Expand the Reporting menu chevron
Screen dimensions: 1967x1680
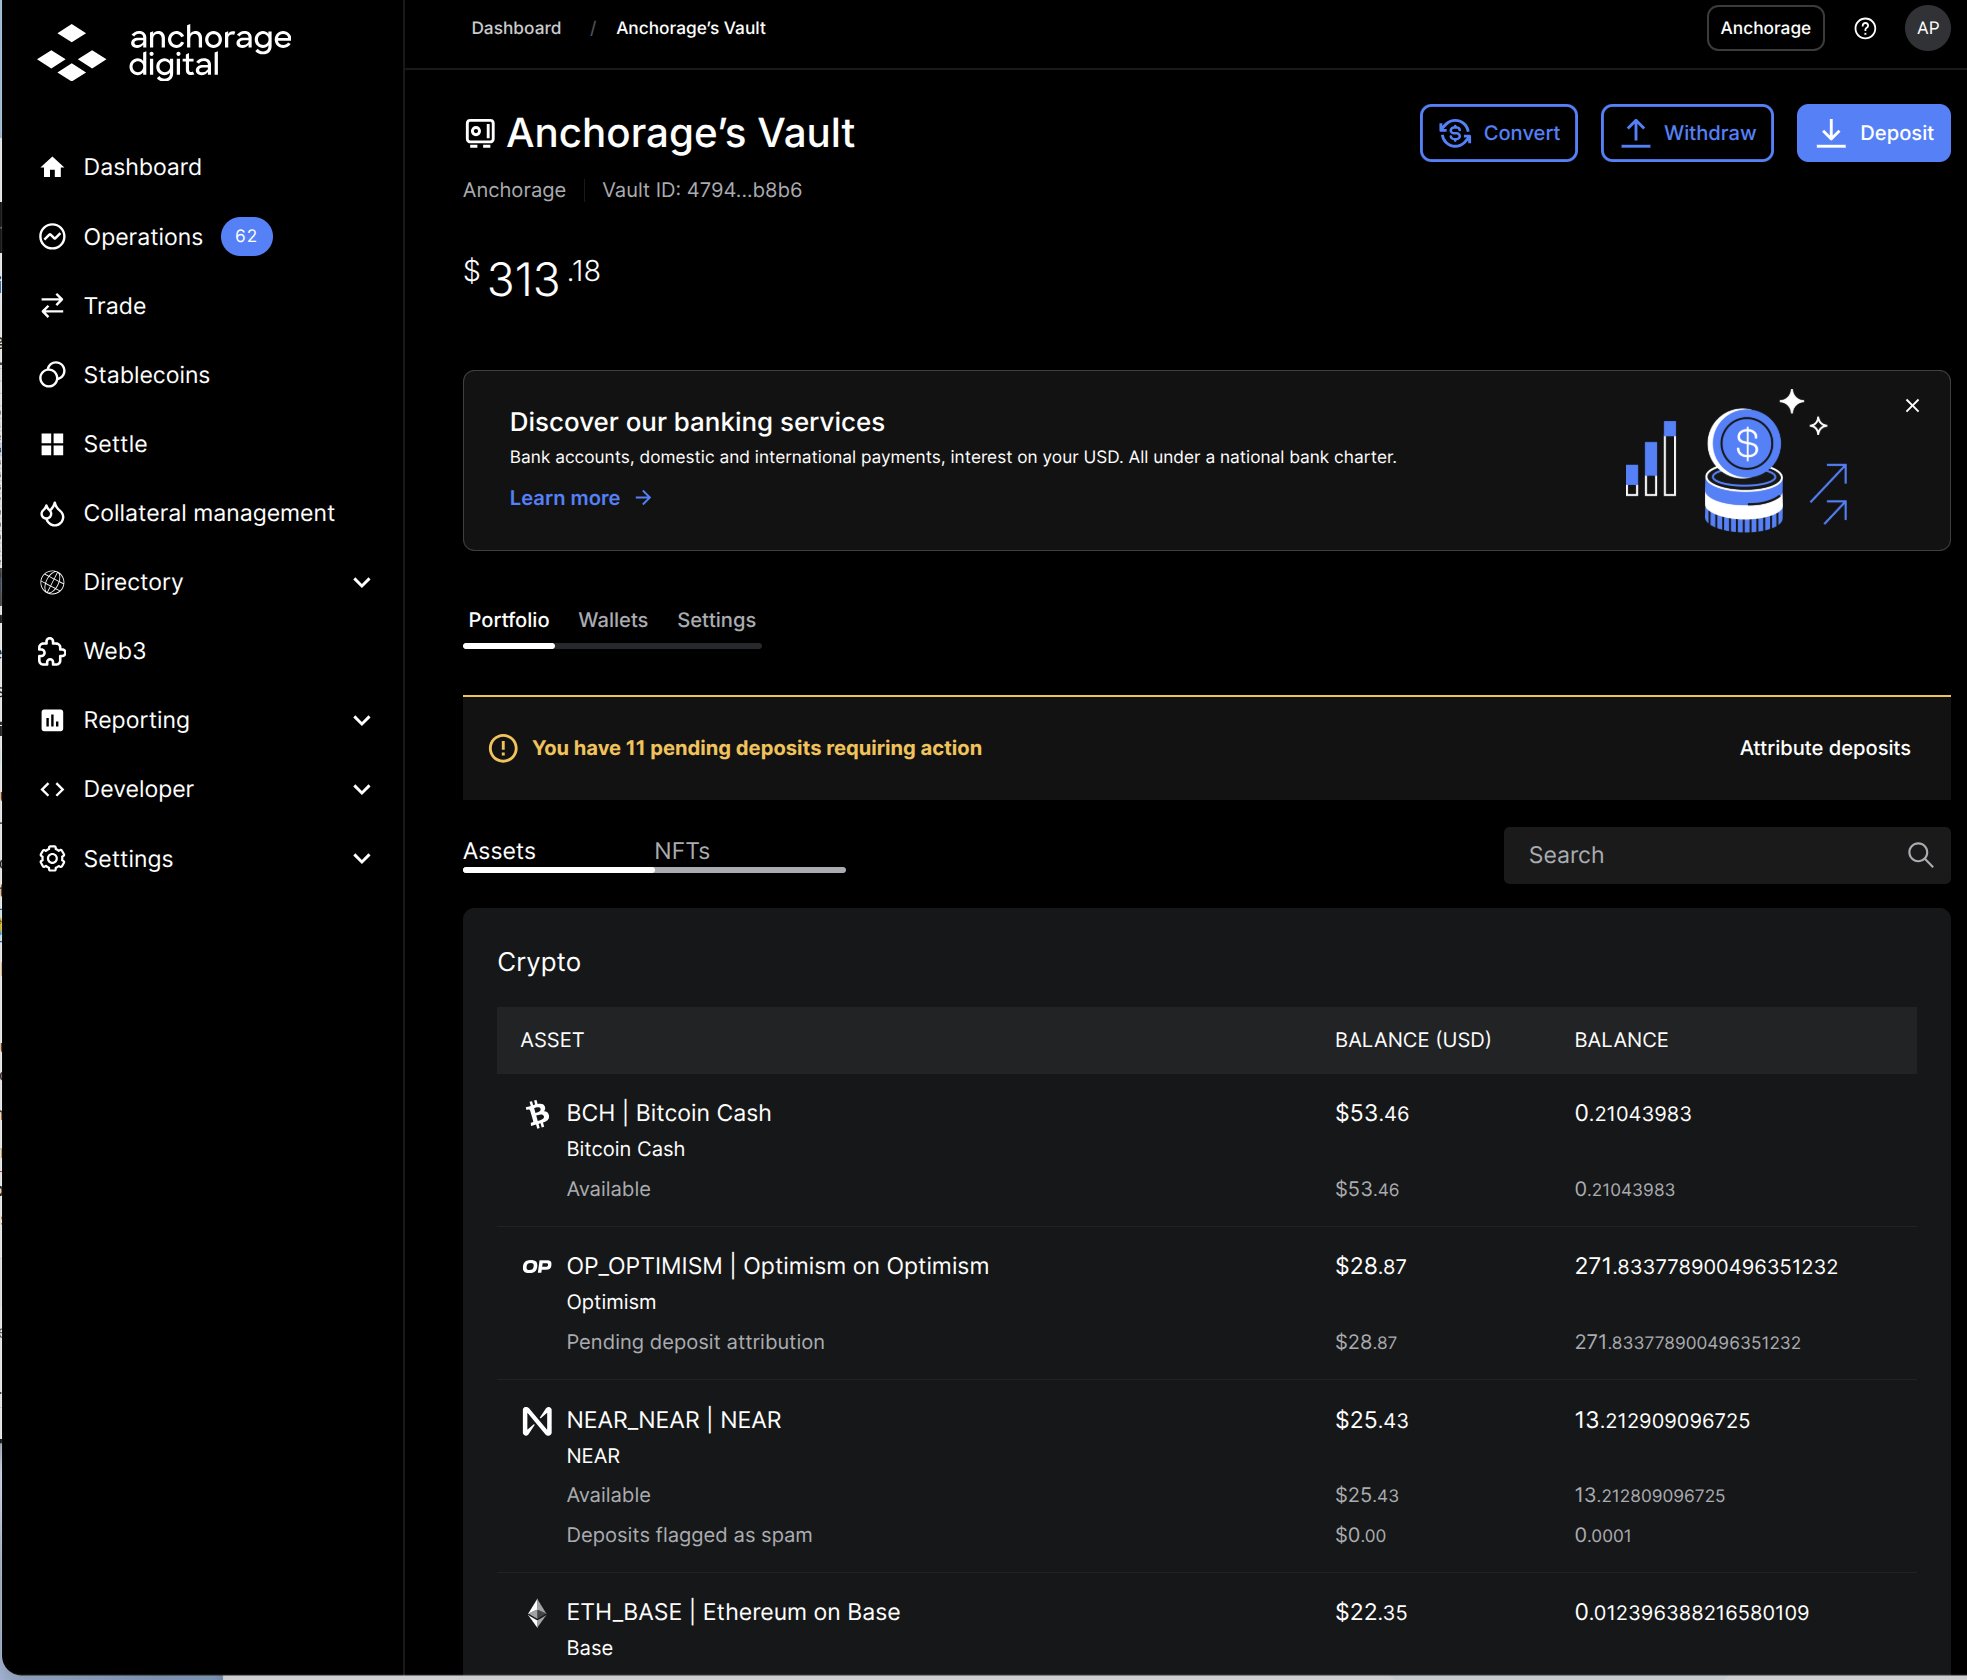(x=362, y=720)
